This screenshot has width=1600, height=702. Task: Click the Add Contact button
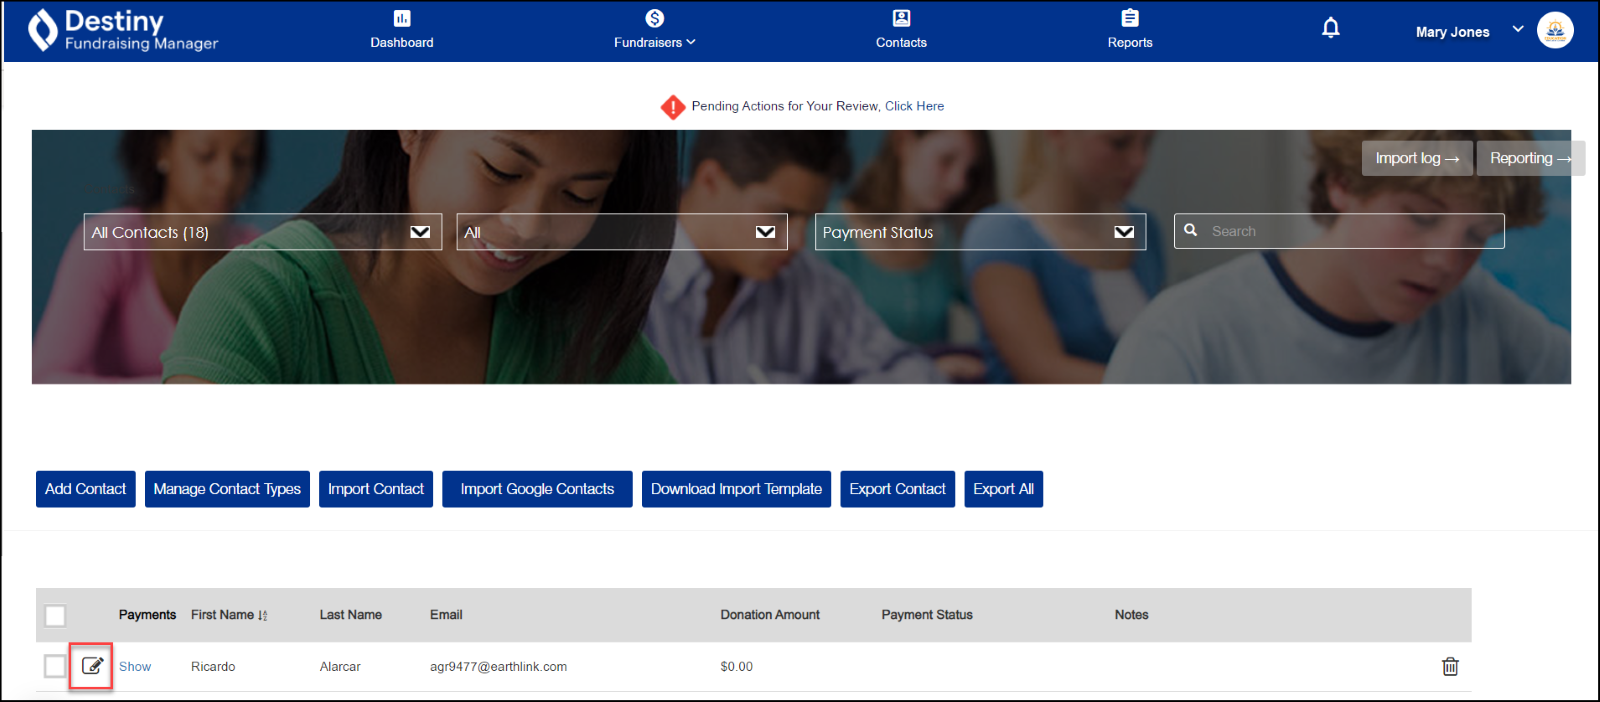(86, 489)
